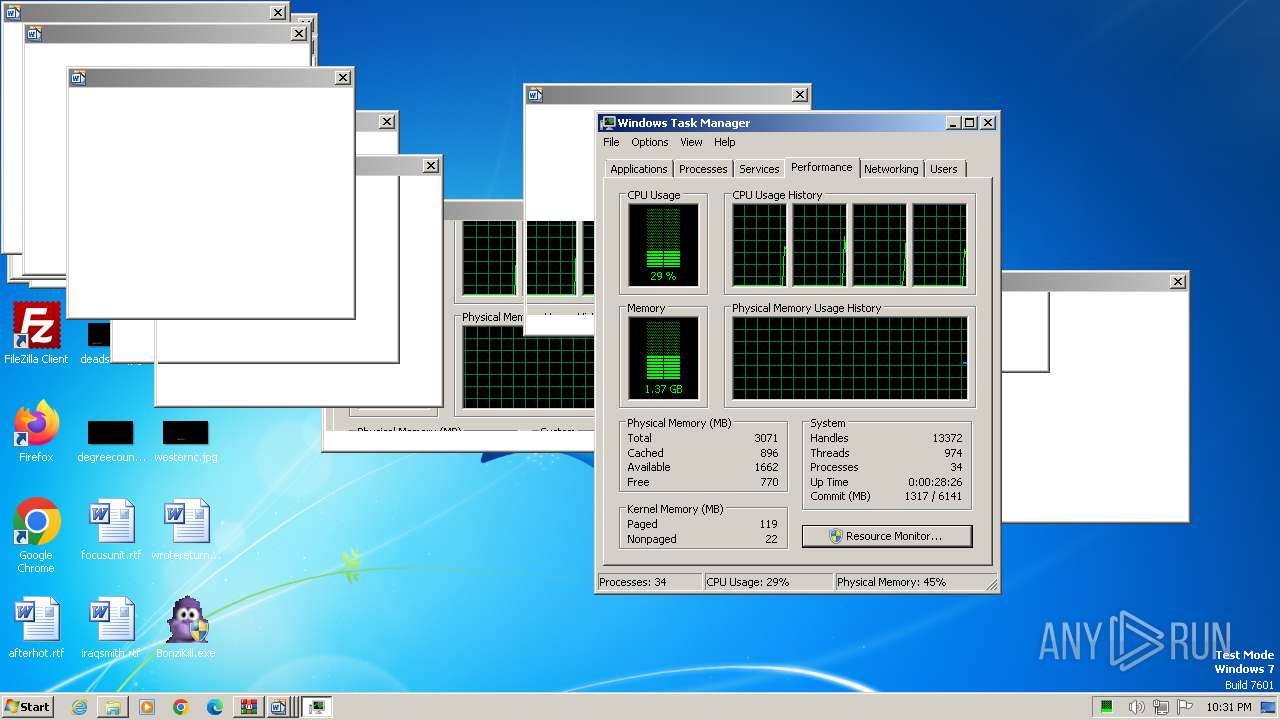Image resolution: width=1280 pixels, height=720 pixels.
Task: Switch to the Applications tab
Action: tap(638, 169)
